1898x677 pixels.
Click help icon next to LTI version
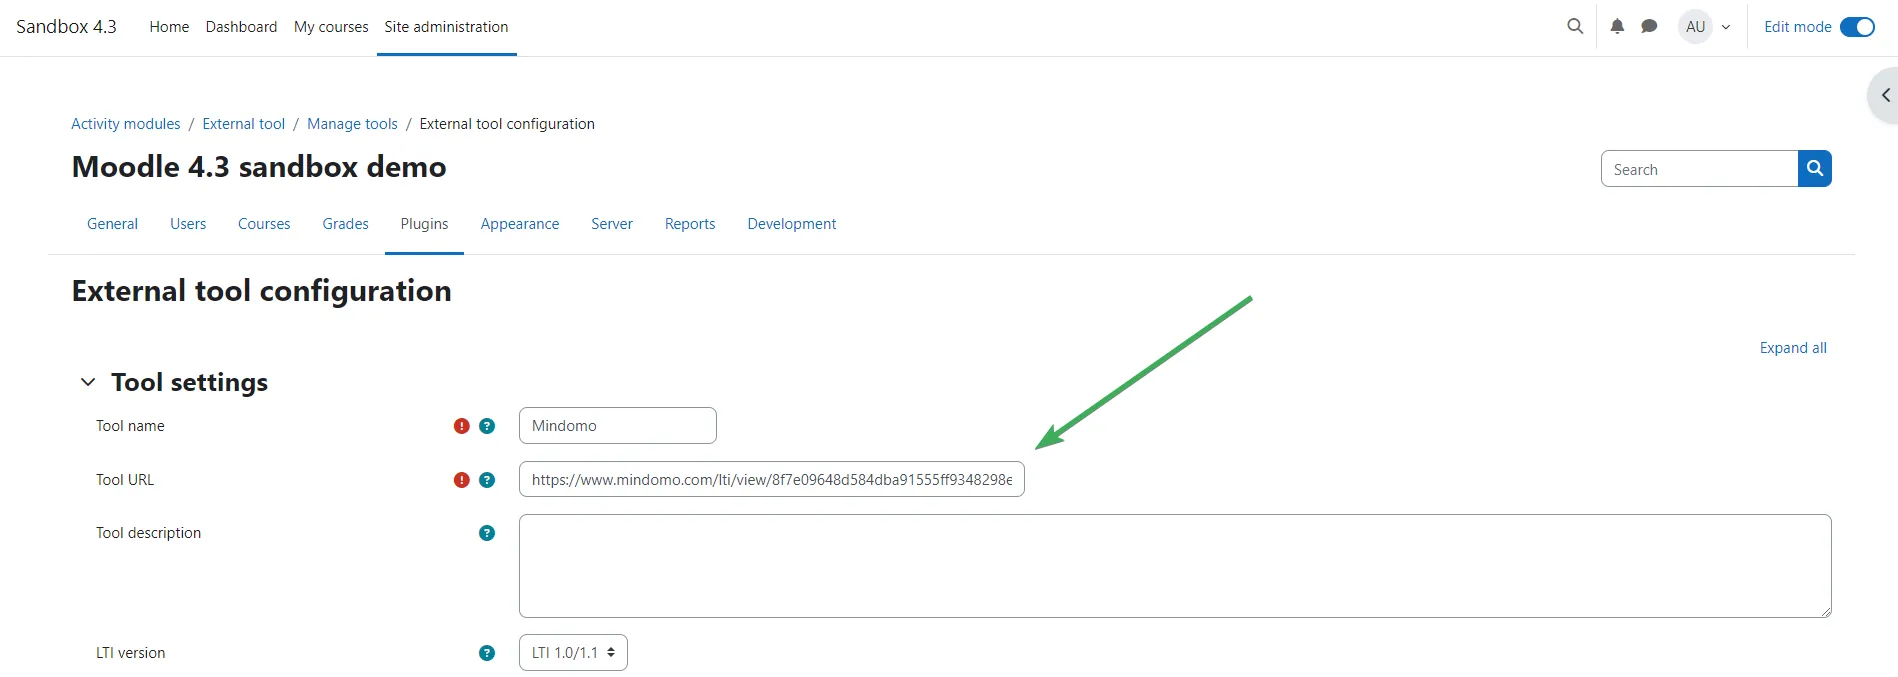(x=487, y=653)
